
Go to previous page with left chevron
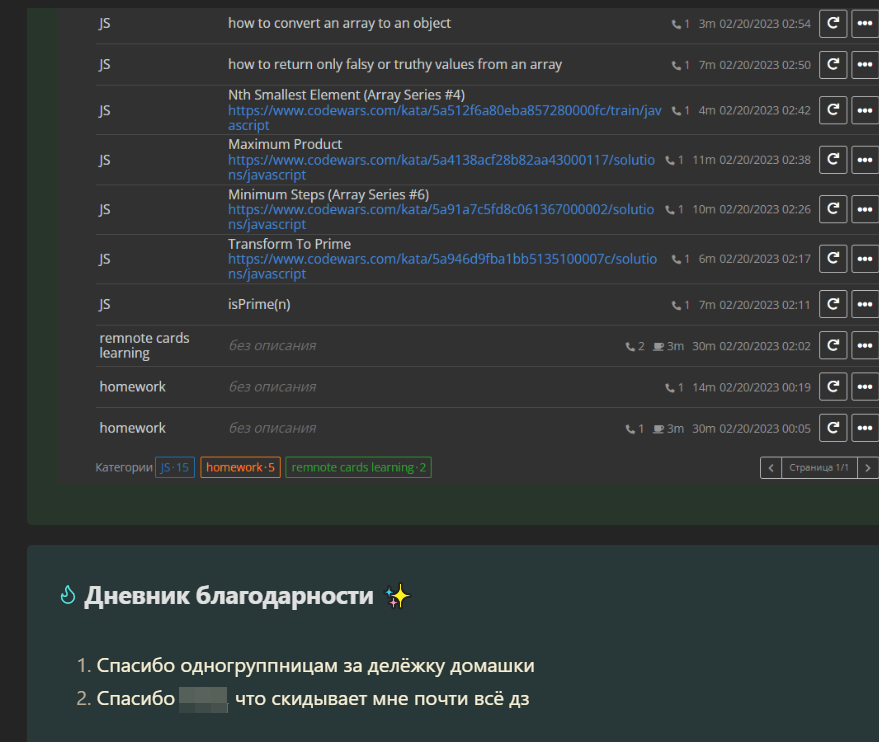(770, 467)
